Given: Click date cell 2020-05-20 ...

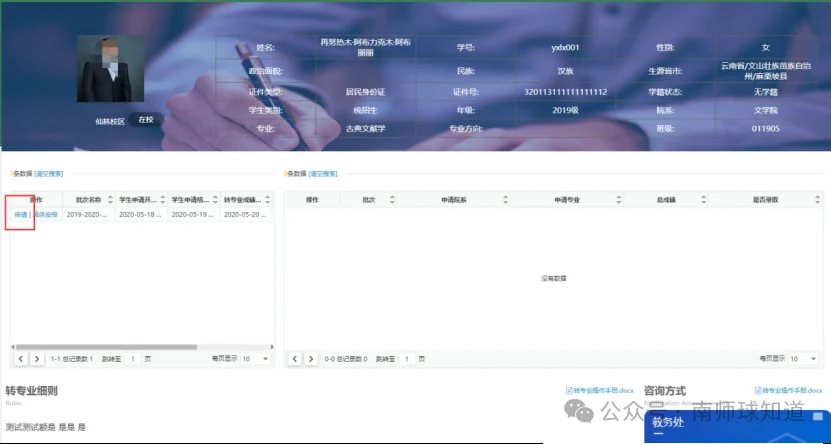Looking at the screenshot, I should click(245, 215).
